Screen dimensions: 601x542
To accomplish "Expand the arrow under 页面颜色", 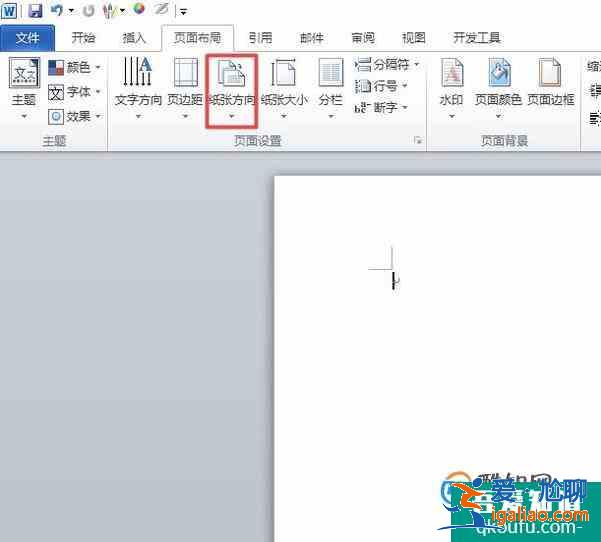I will point(498,116).
